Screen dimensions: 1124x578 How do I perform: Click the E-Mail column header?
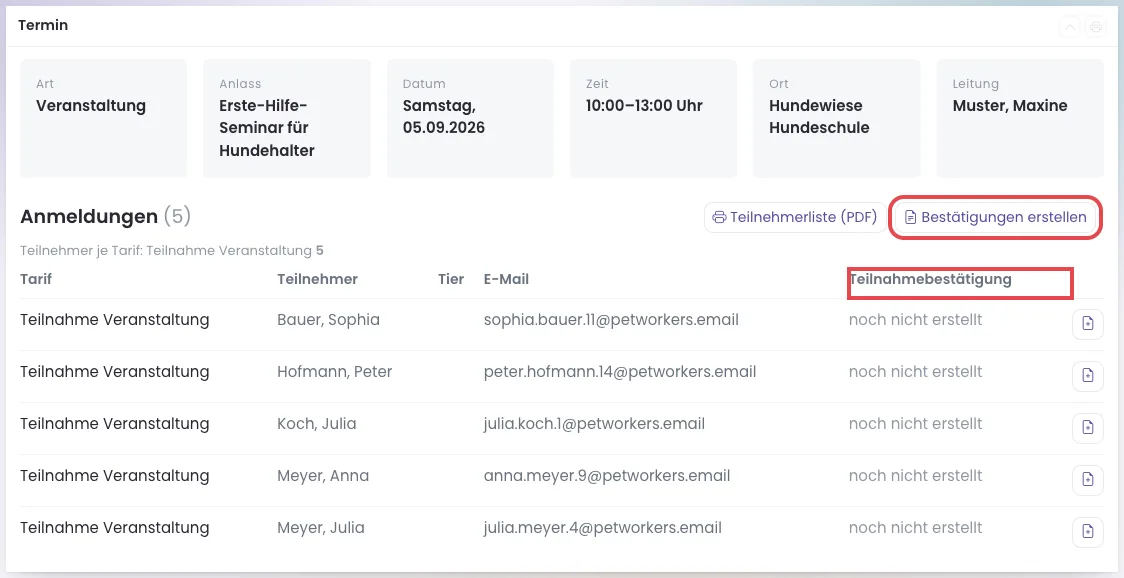[506, 279]
